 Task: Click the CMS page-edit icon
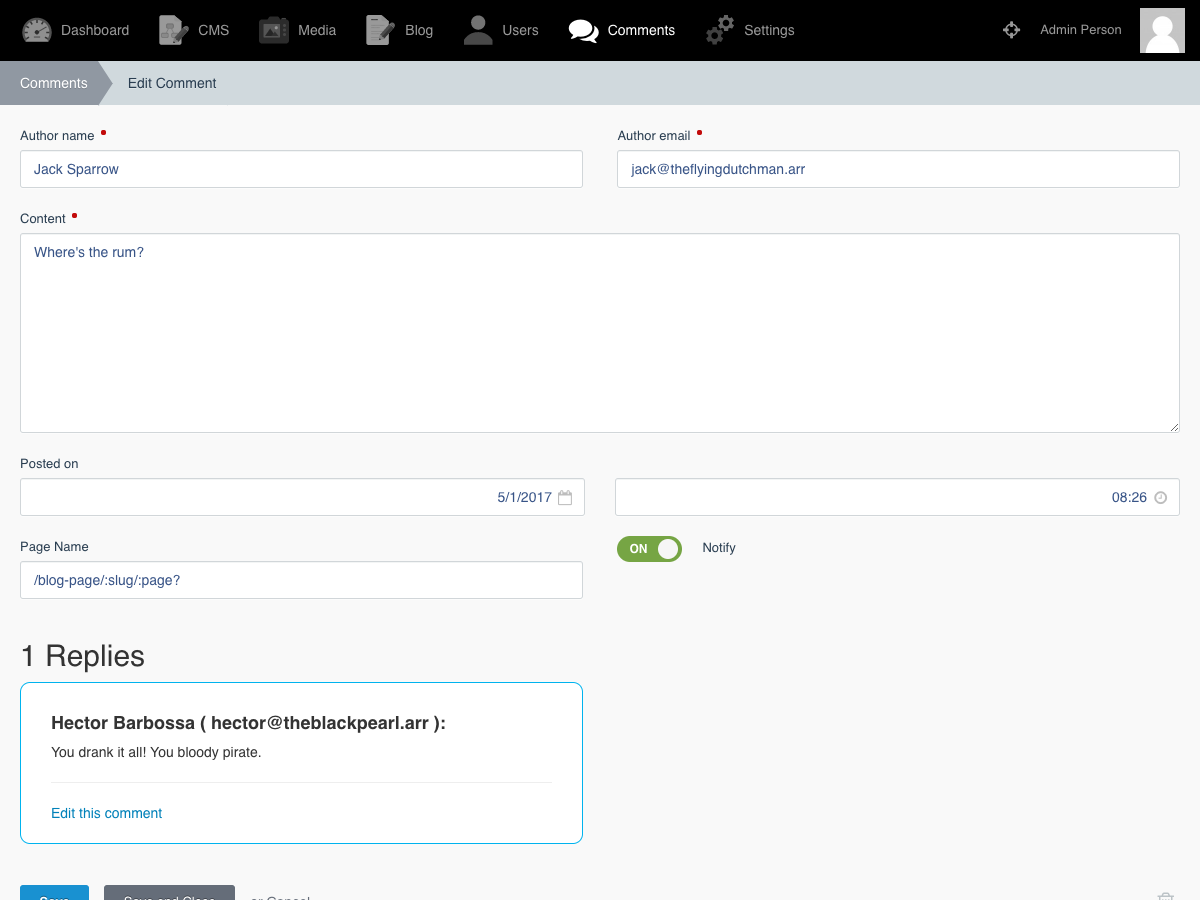click(x=174, y=30)
